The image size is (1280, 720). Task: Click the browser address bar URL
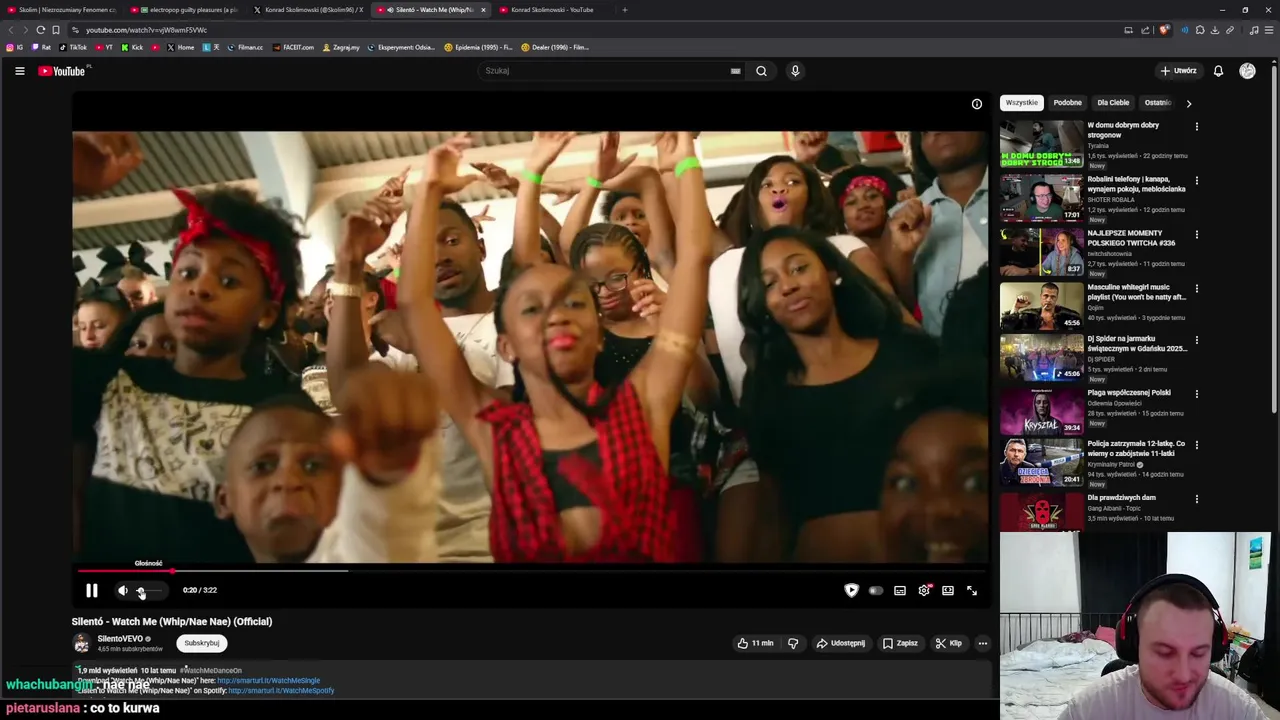[147, 30]
